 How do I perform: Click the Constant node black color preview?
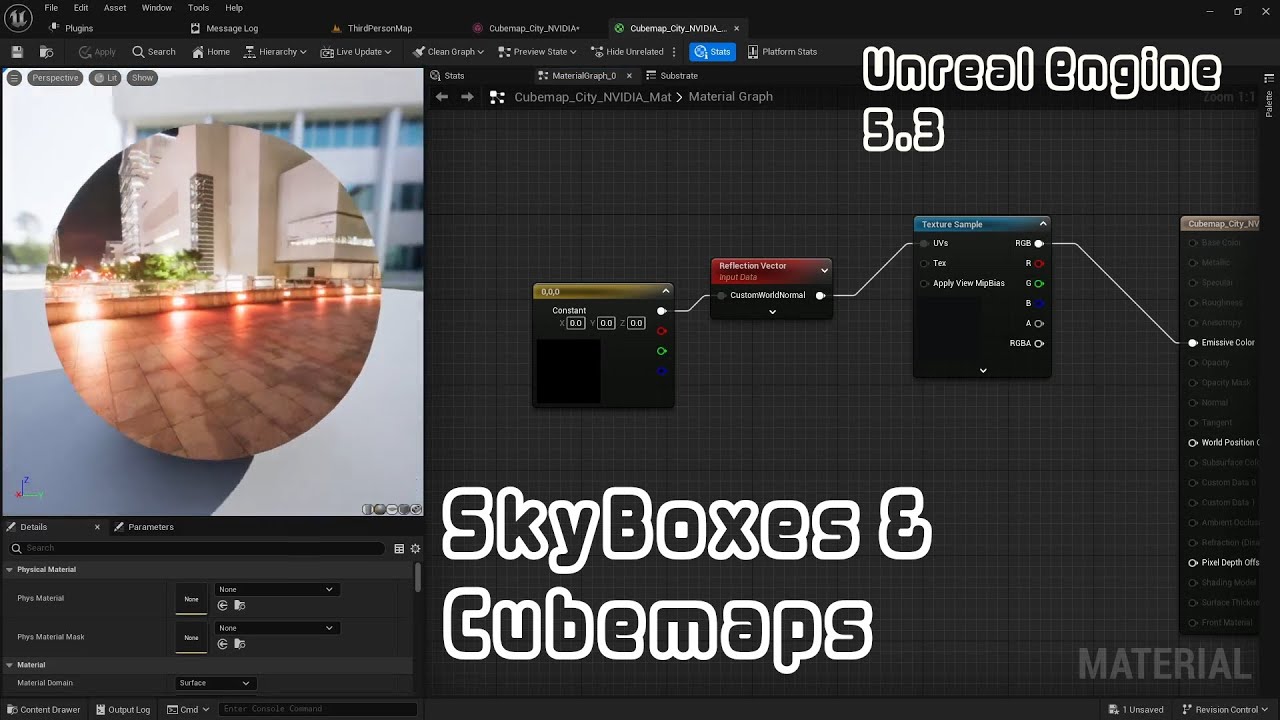[x=568, y=371]
